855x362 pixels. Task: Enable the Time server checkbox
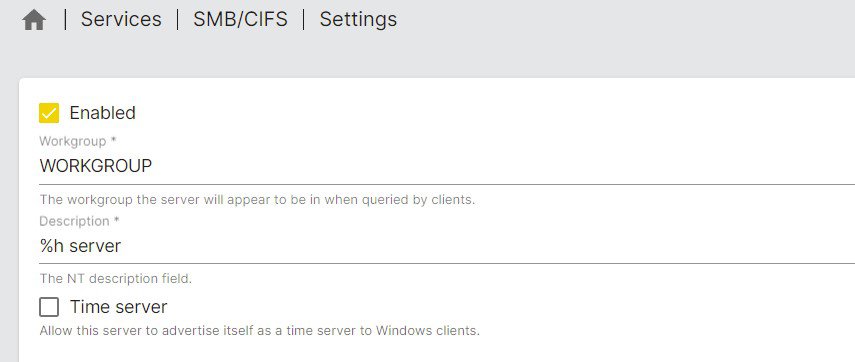49,307
